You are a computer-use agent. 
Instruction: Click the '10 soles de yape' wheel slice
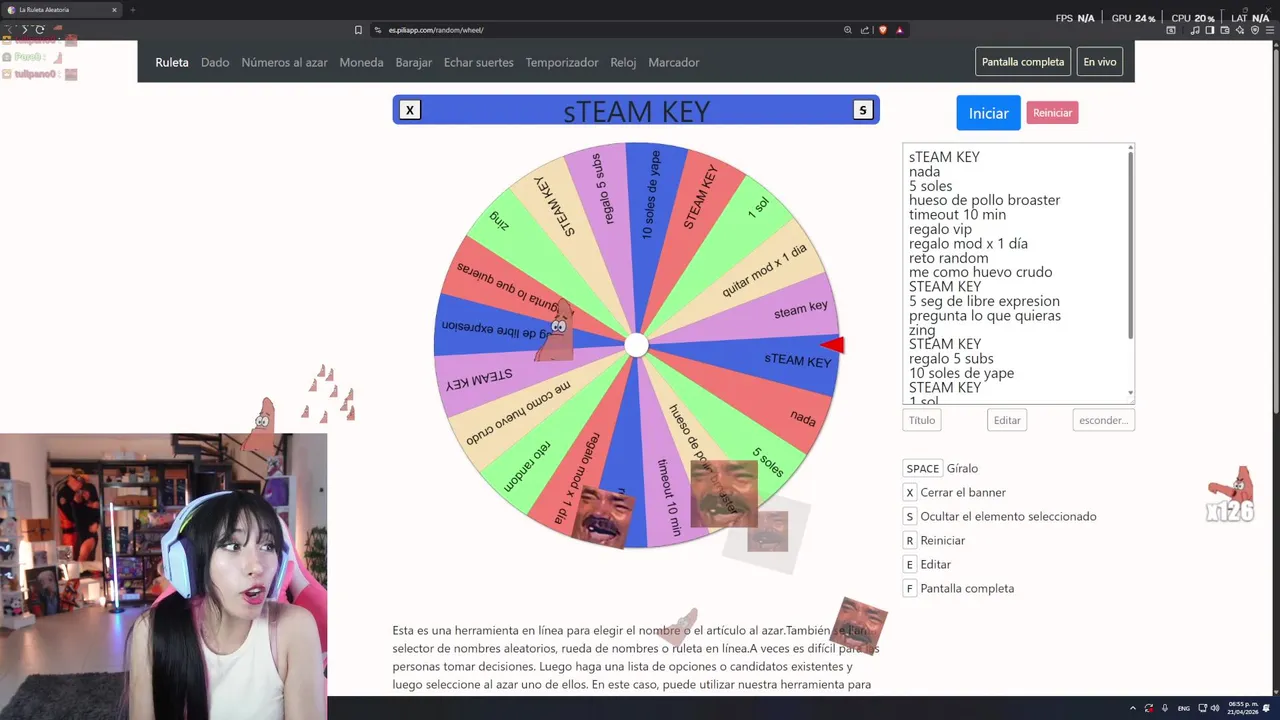pyautogui.click(x=652, y=196)
